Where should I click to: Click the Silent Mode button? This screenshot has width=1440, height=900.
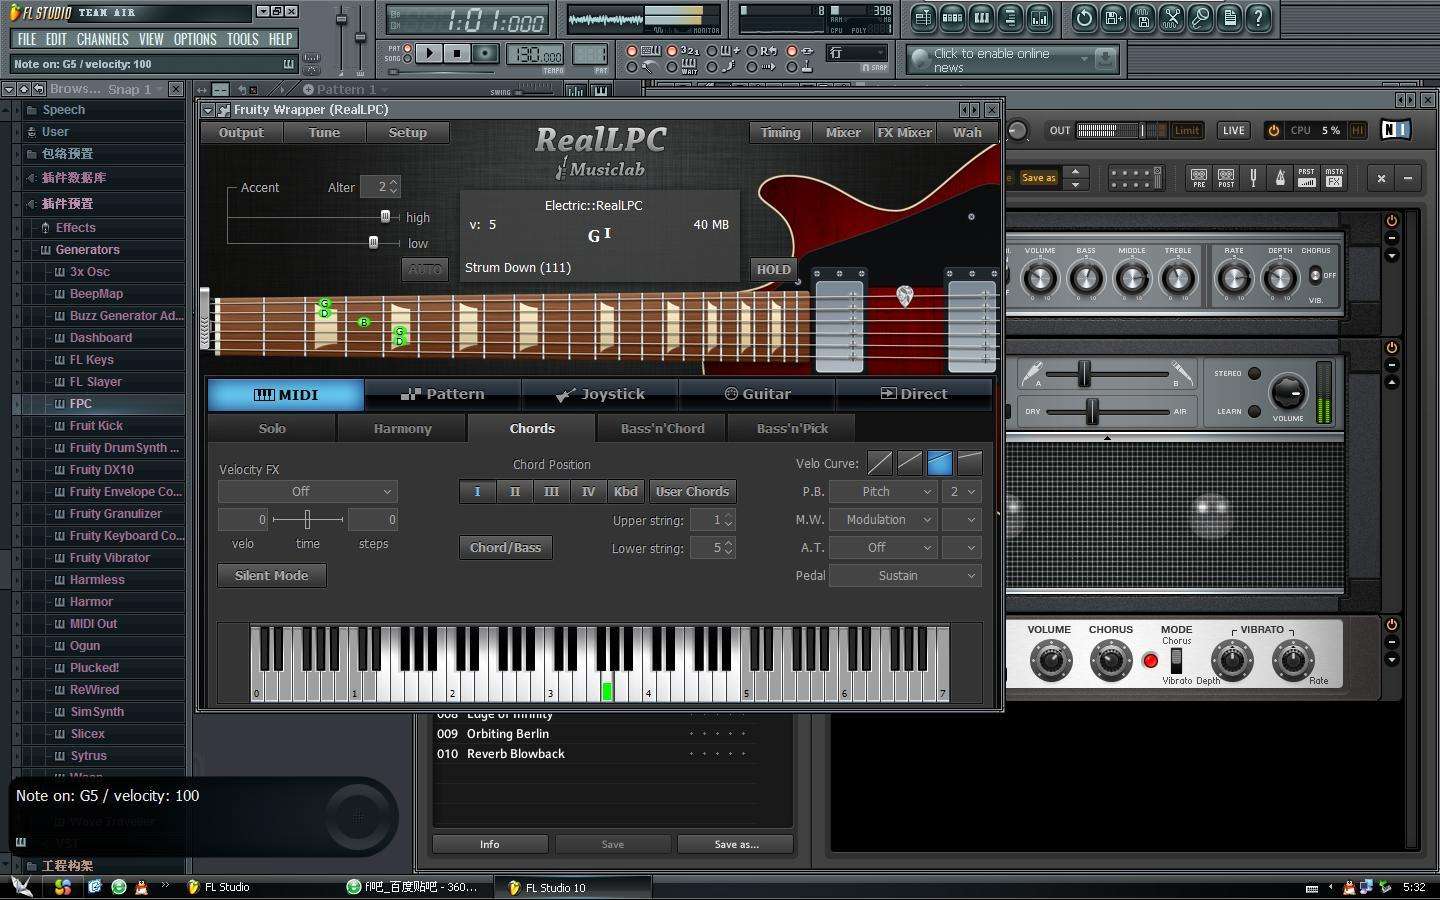point(272,576)
